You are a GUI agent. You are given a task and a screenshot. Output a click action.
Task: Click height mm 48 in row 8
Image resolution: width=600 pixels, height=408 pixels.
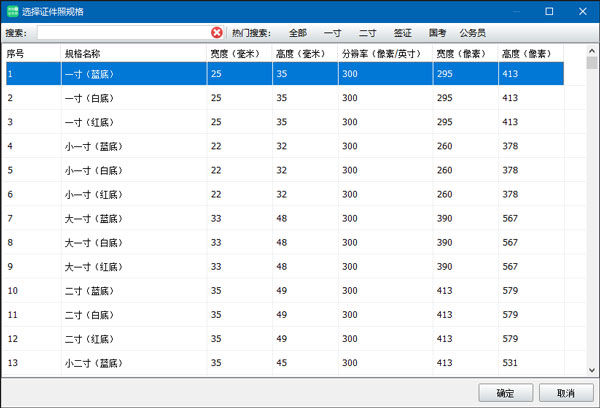pos(282,243)
